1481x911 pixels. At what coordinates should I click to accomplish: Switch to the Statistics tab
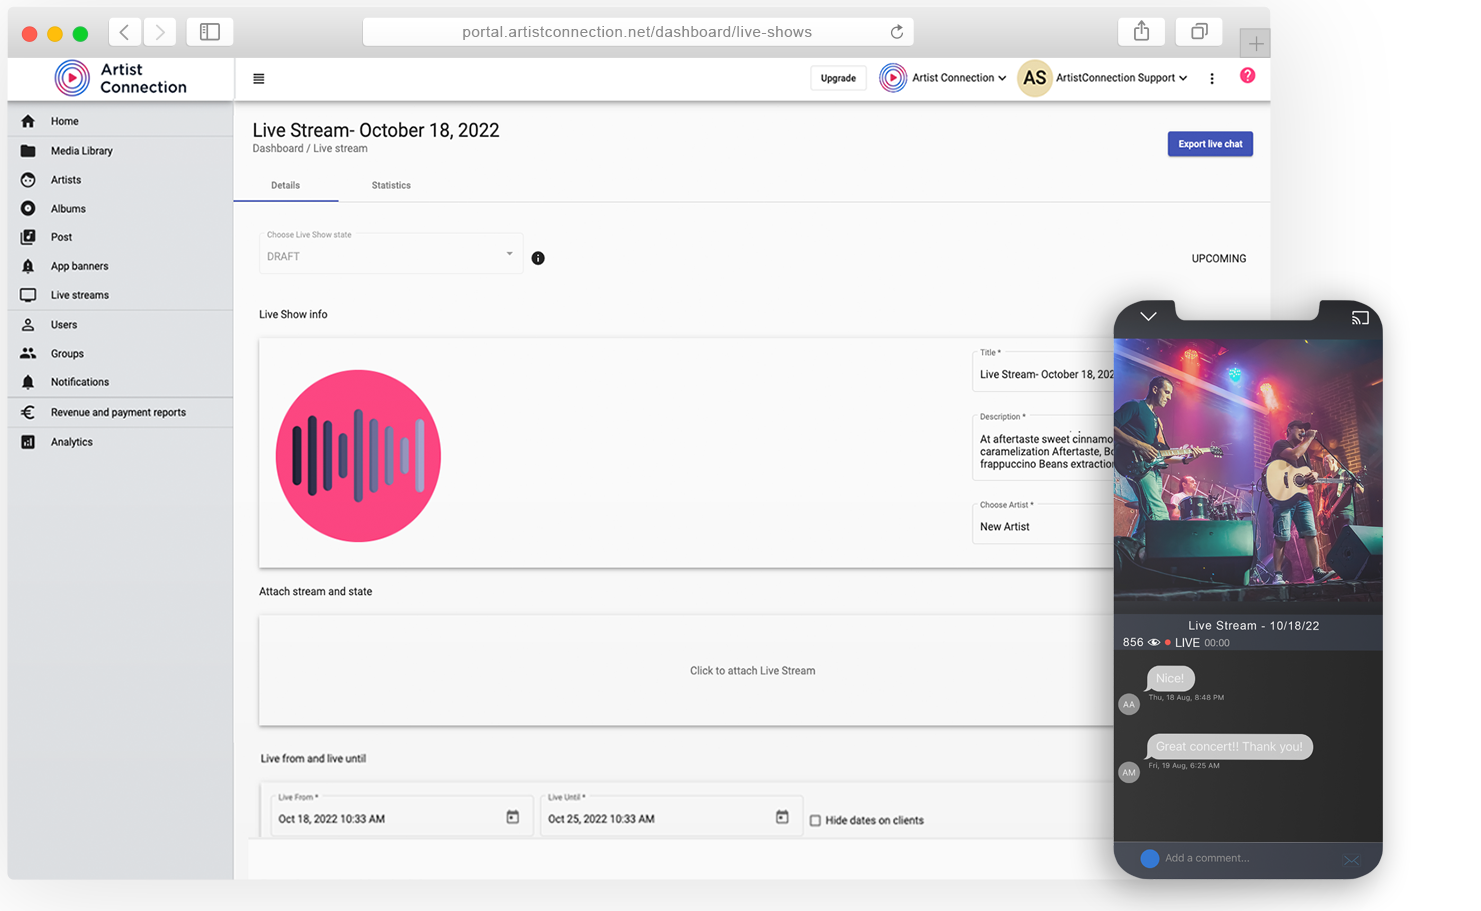point(391,185)
